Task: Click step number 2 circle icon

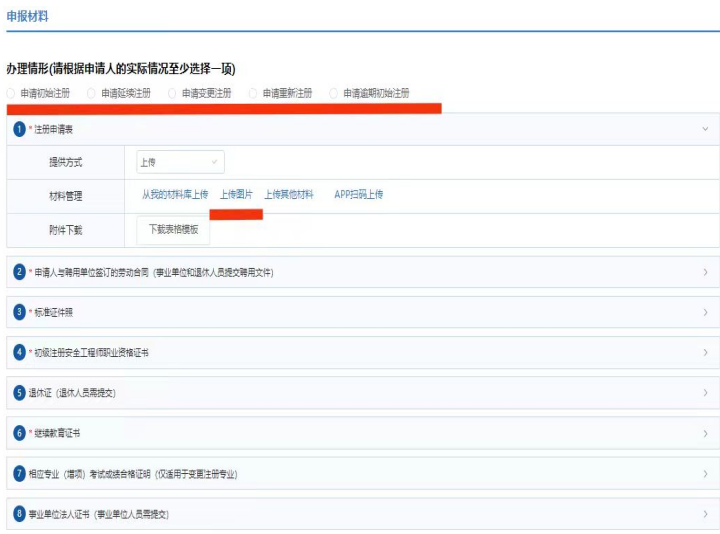Action: click(x=19, y=272)
